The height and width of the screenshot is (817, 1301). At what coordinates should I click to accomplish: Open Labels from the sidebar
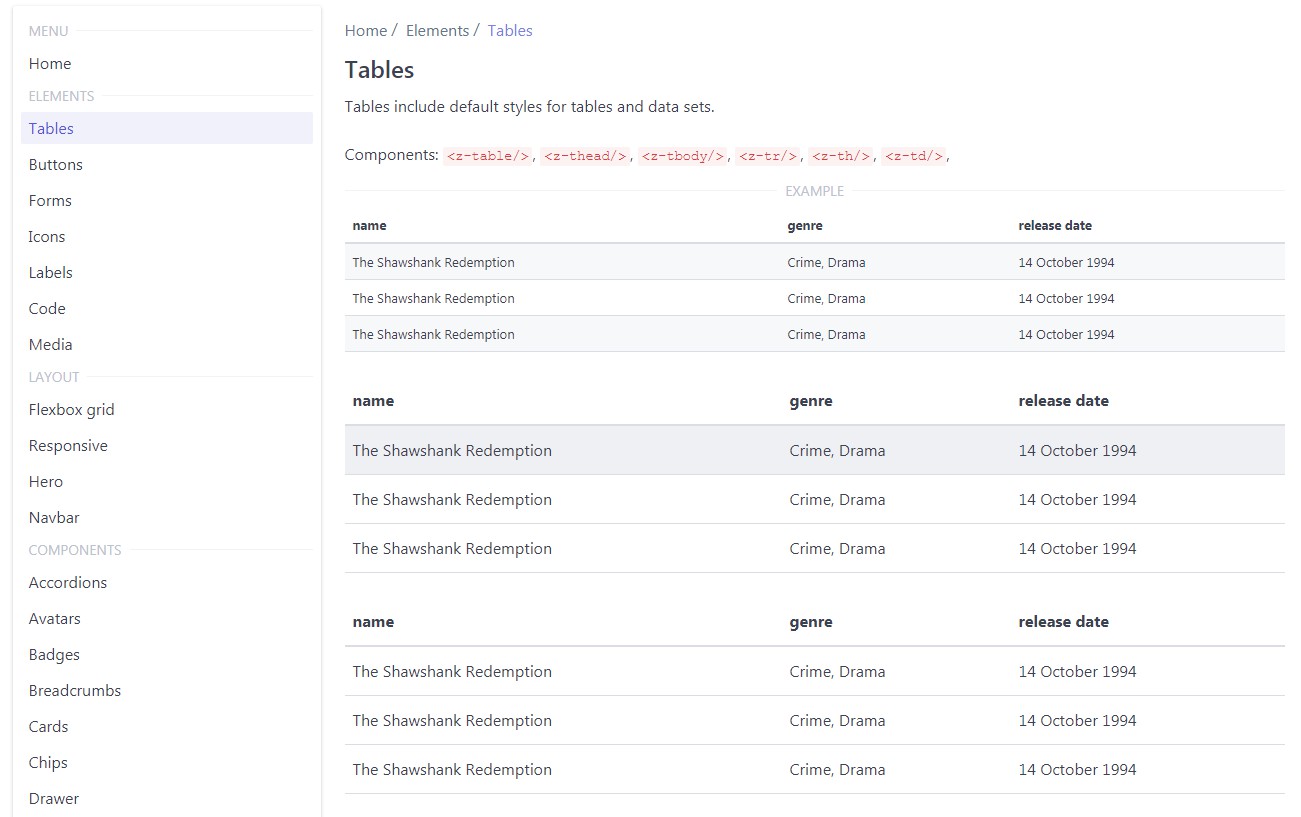166,272
